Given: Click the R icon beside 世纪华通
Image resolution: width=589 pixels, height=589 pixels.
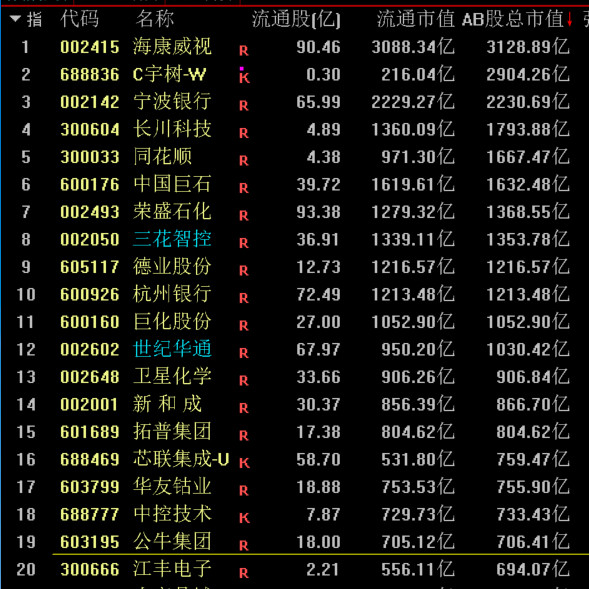Looking at the screenshot, I should 244,353.
